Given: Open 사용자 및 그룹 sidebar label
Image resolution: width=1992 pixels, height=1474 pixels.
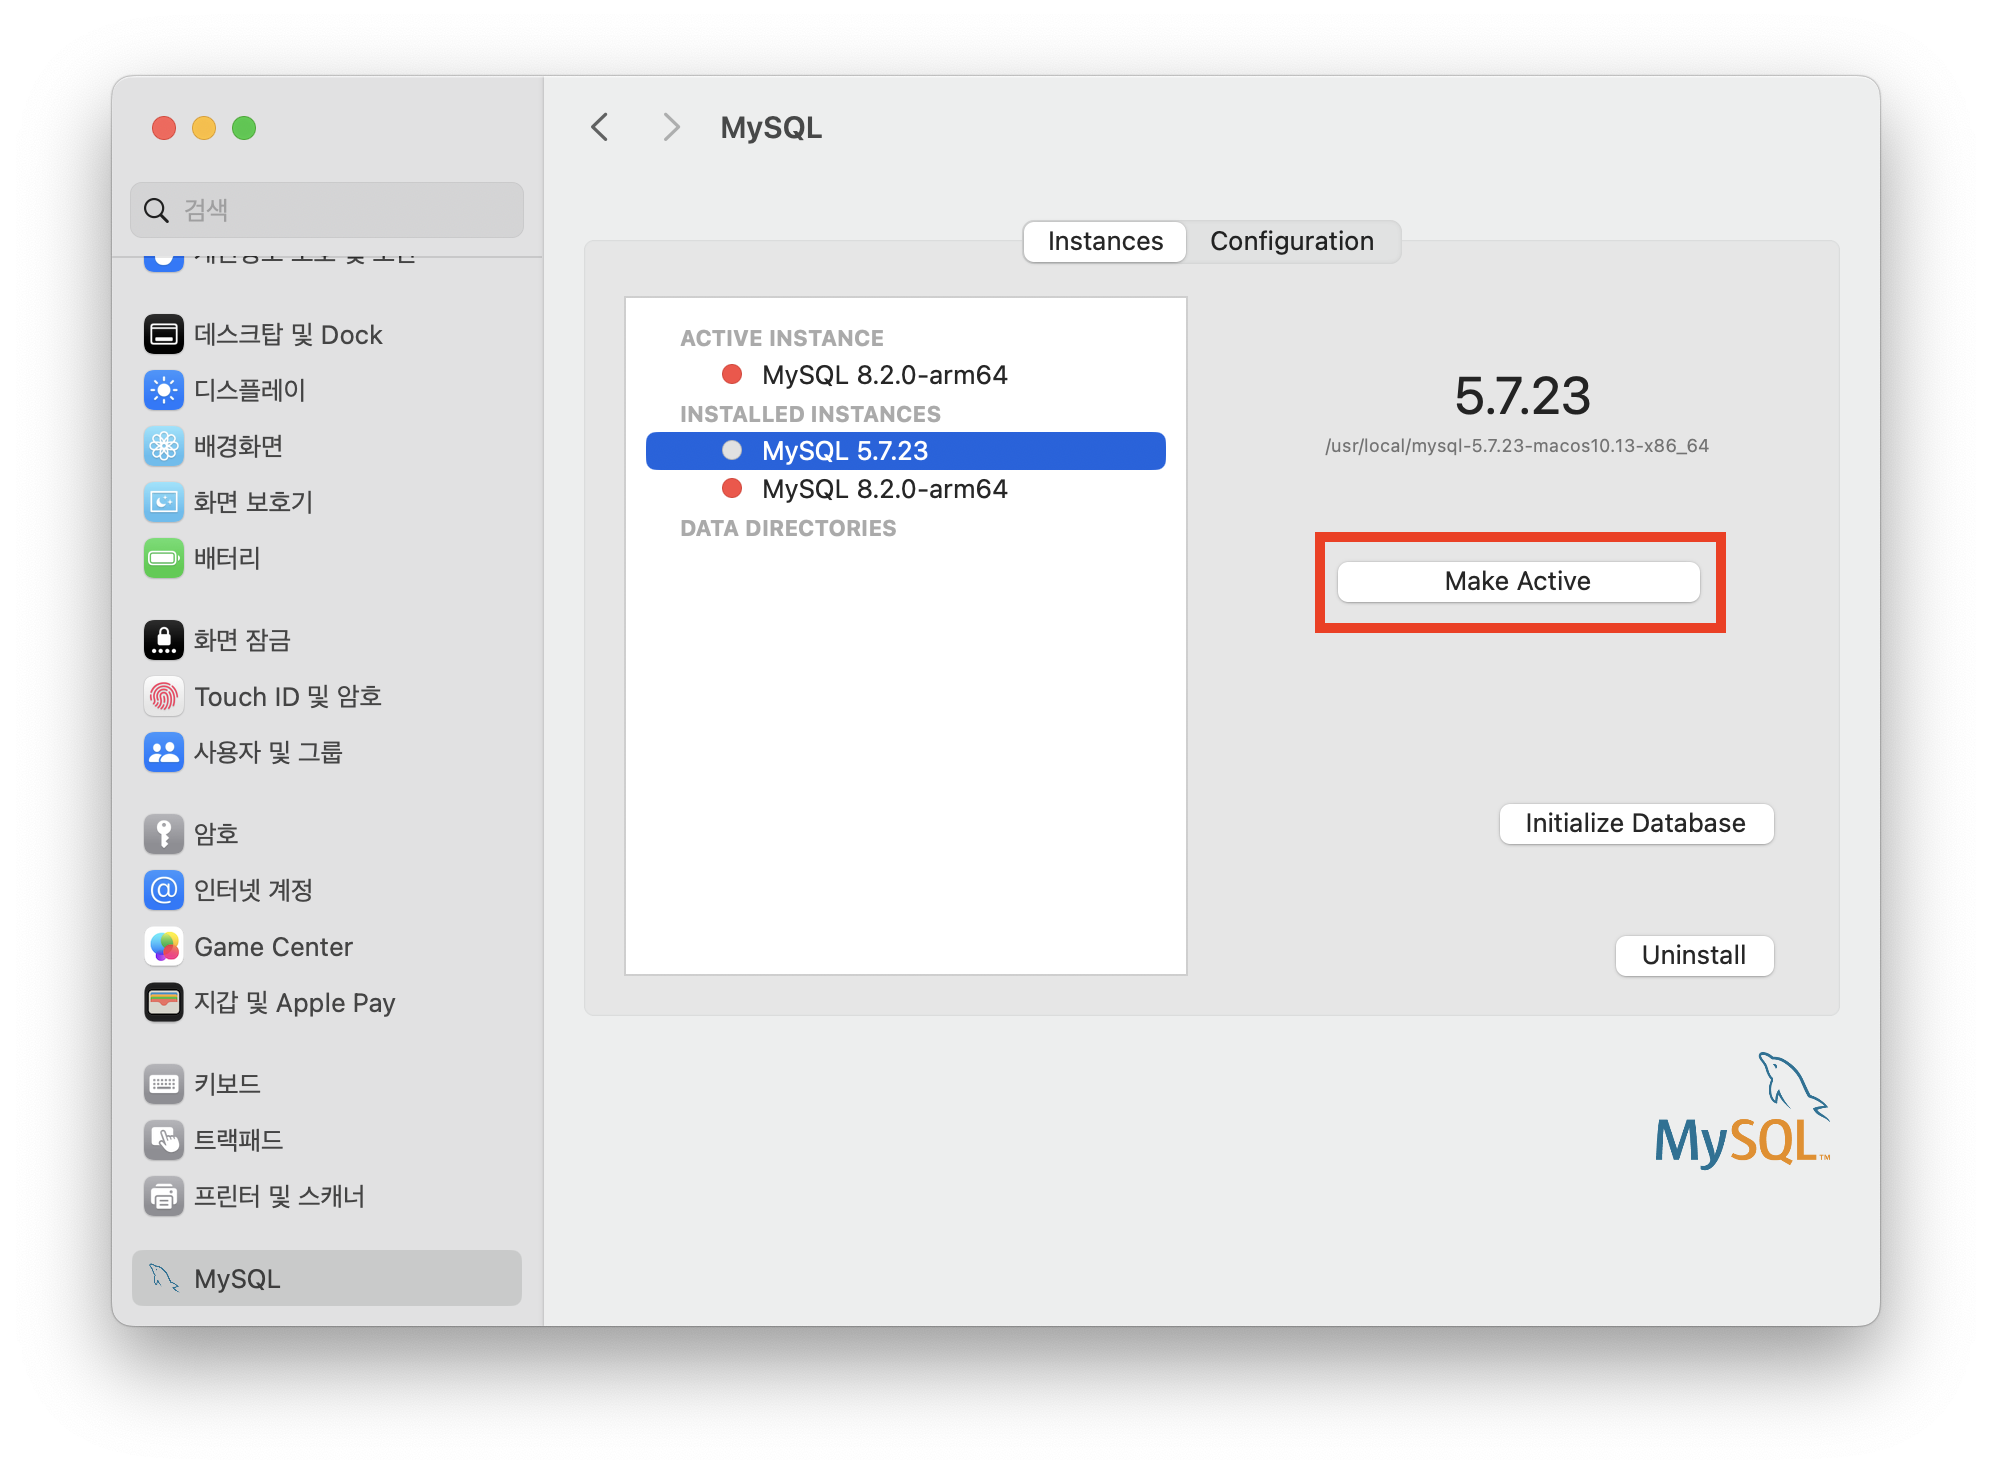Looking at the screenshot, I should (x=268, y=752).
